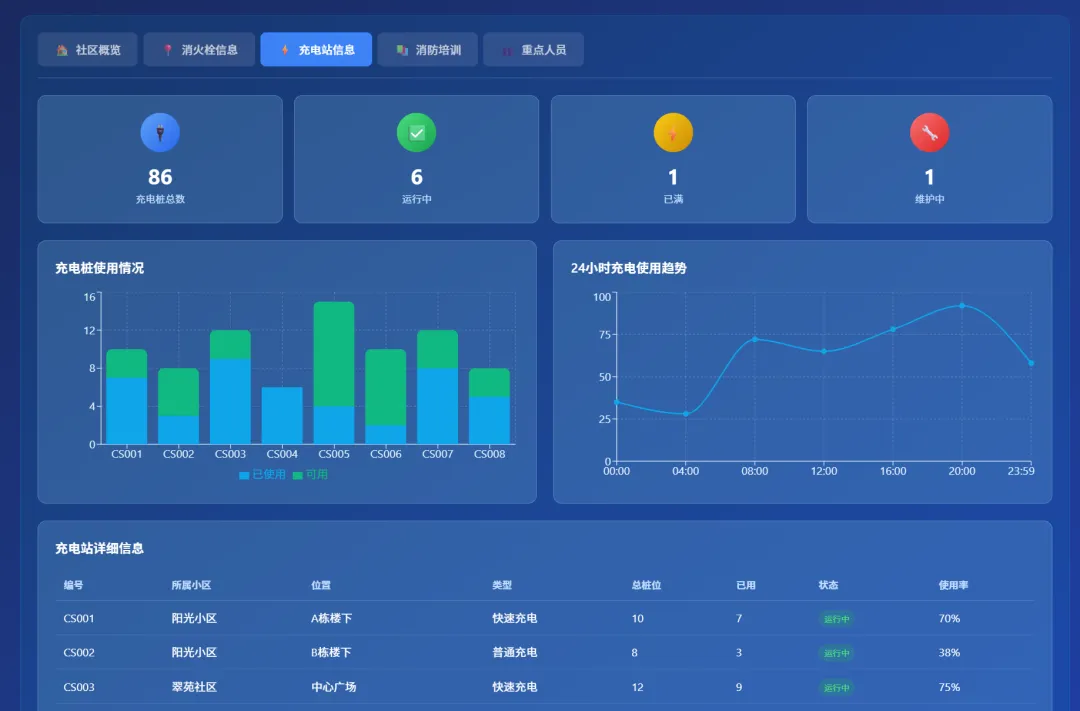Click the 70% usage rate cell
Image resolution: width=1080 pixels, height=711 pixels.
pos(949,619)
